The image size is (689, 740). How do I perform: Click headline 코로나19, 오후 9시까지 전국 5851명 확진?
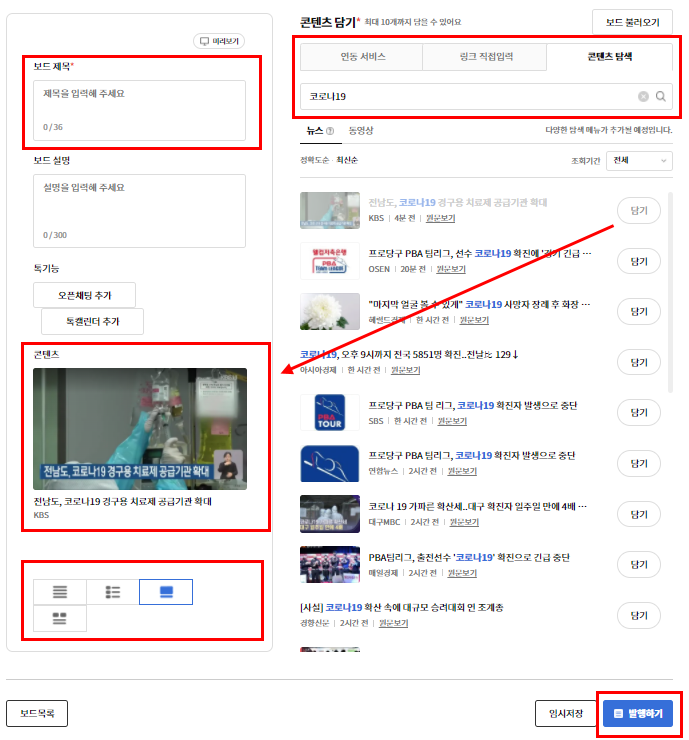pyautogui.click(x=409, y=354)
